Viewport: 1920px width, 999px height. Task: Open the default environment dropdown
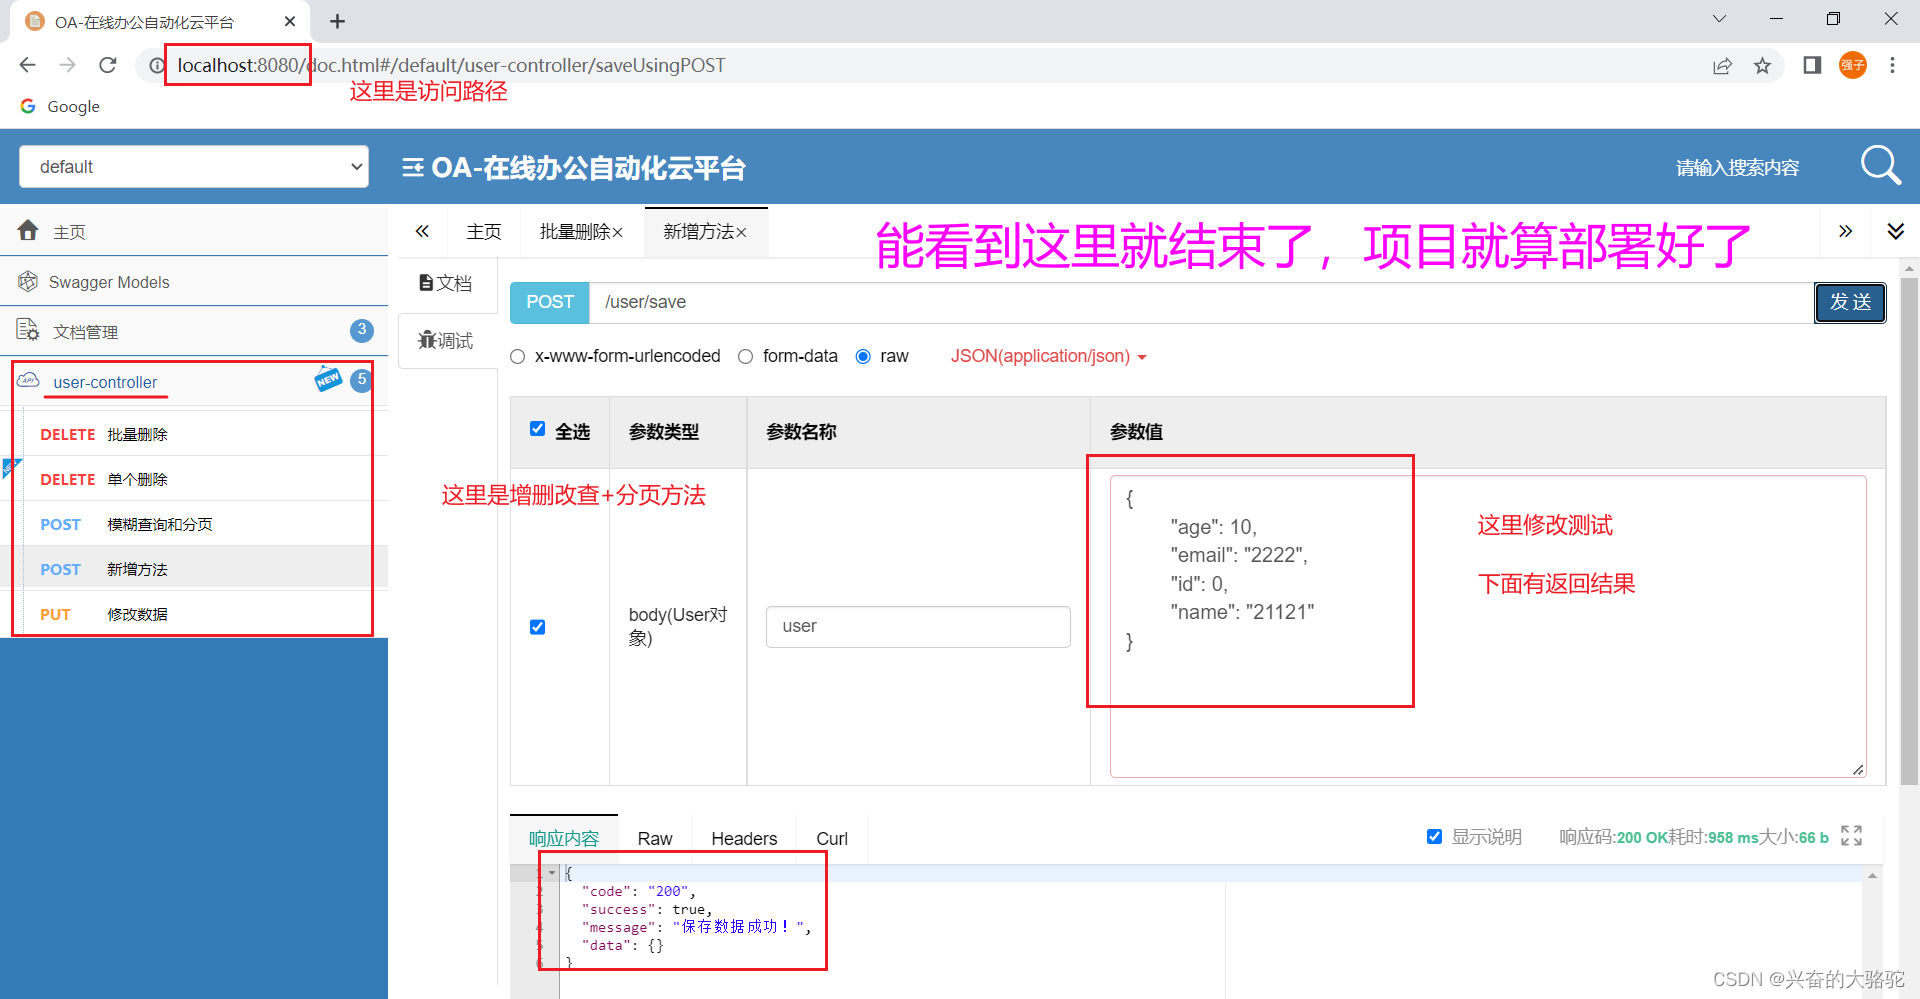tap(193, 166)
